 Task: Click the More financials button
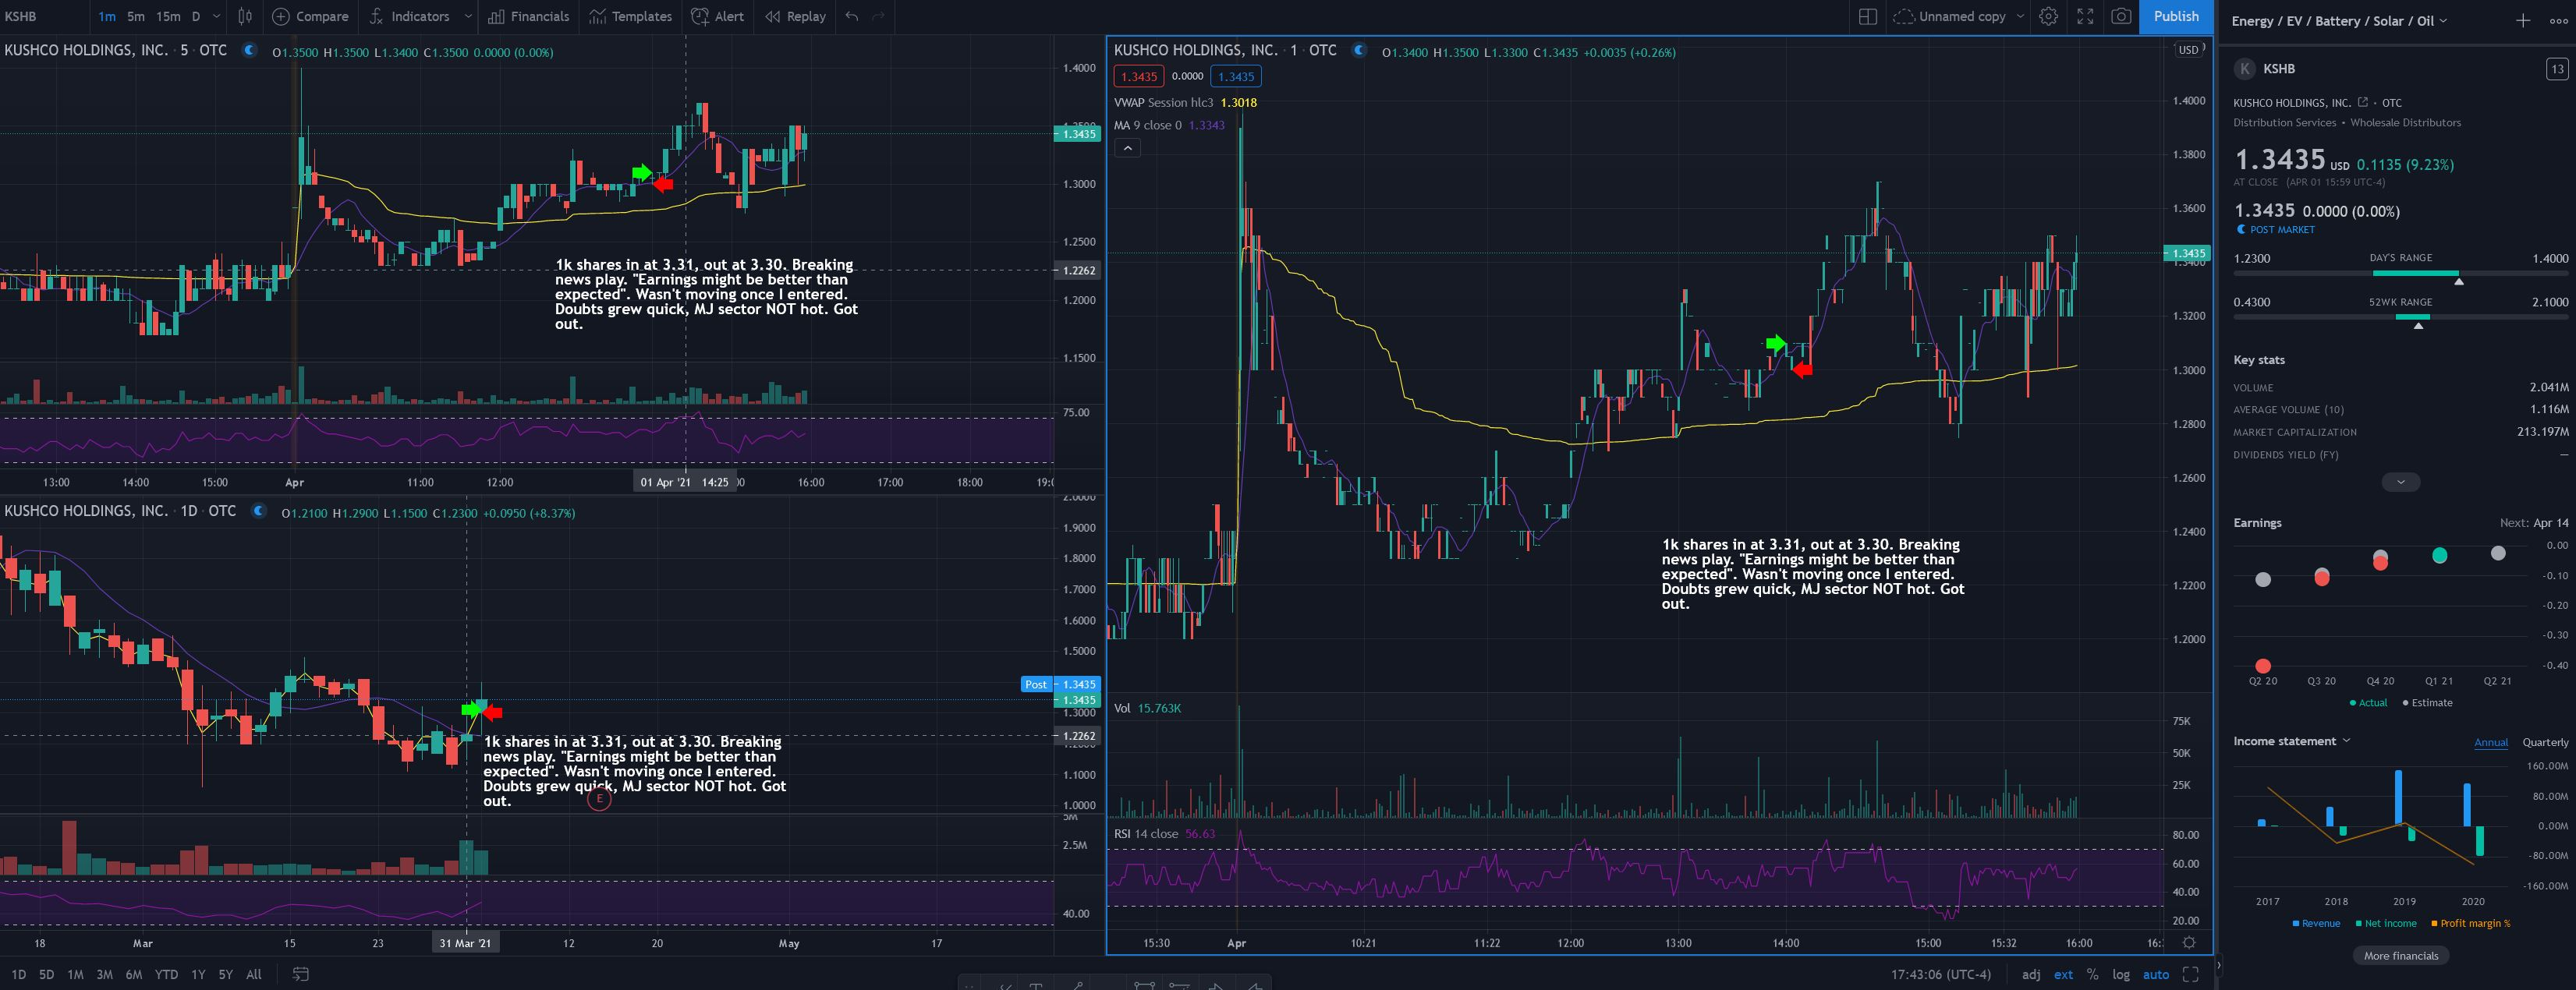pos(2400,956)
